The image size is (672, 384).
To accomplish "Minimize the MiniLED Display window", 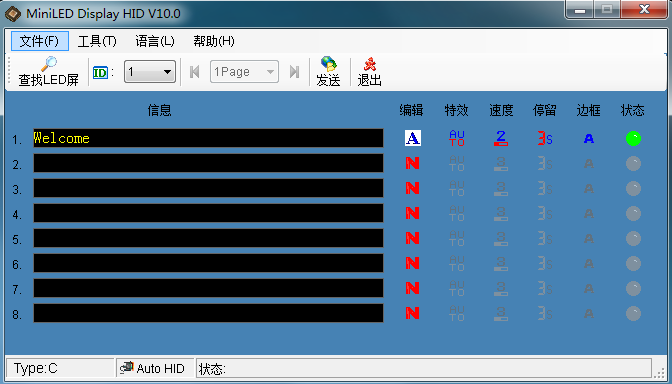I will pos(580,10).
